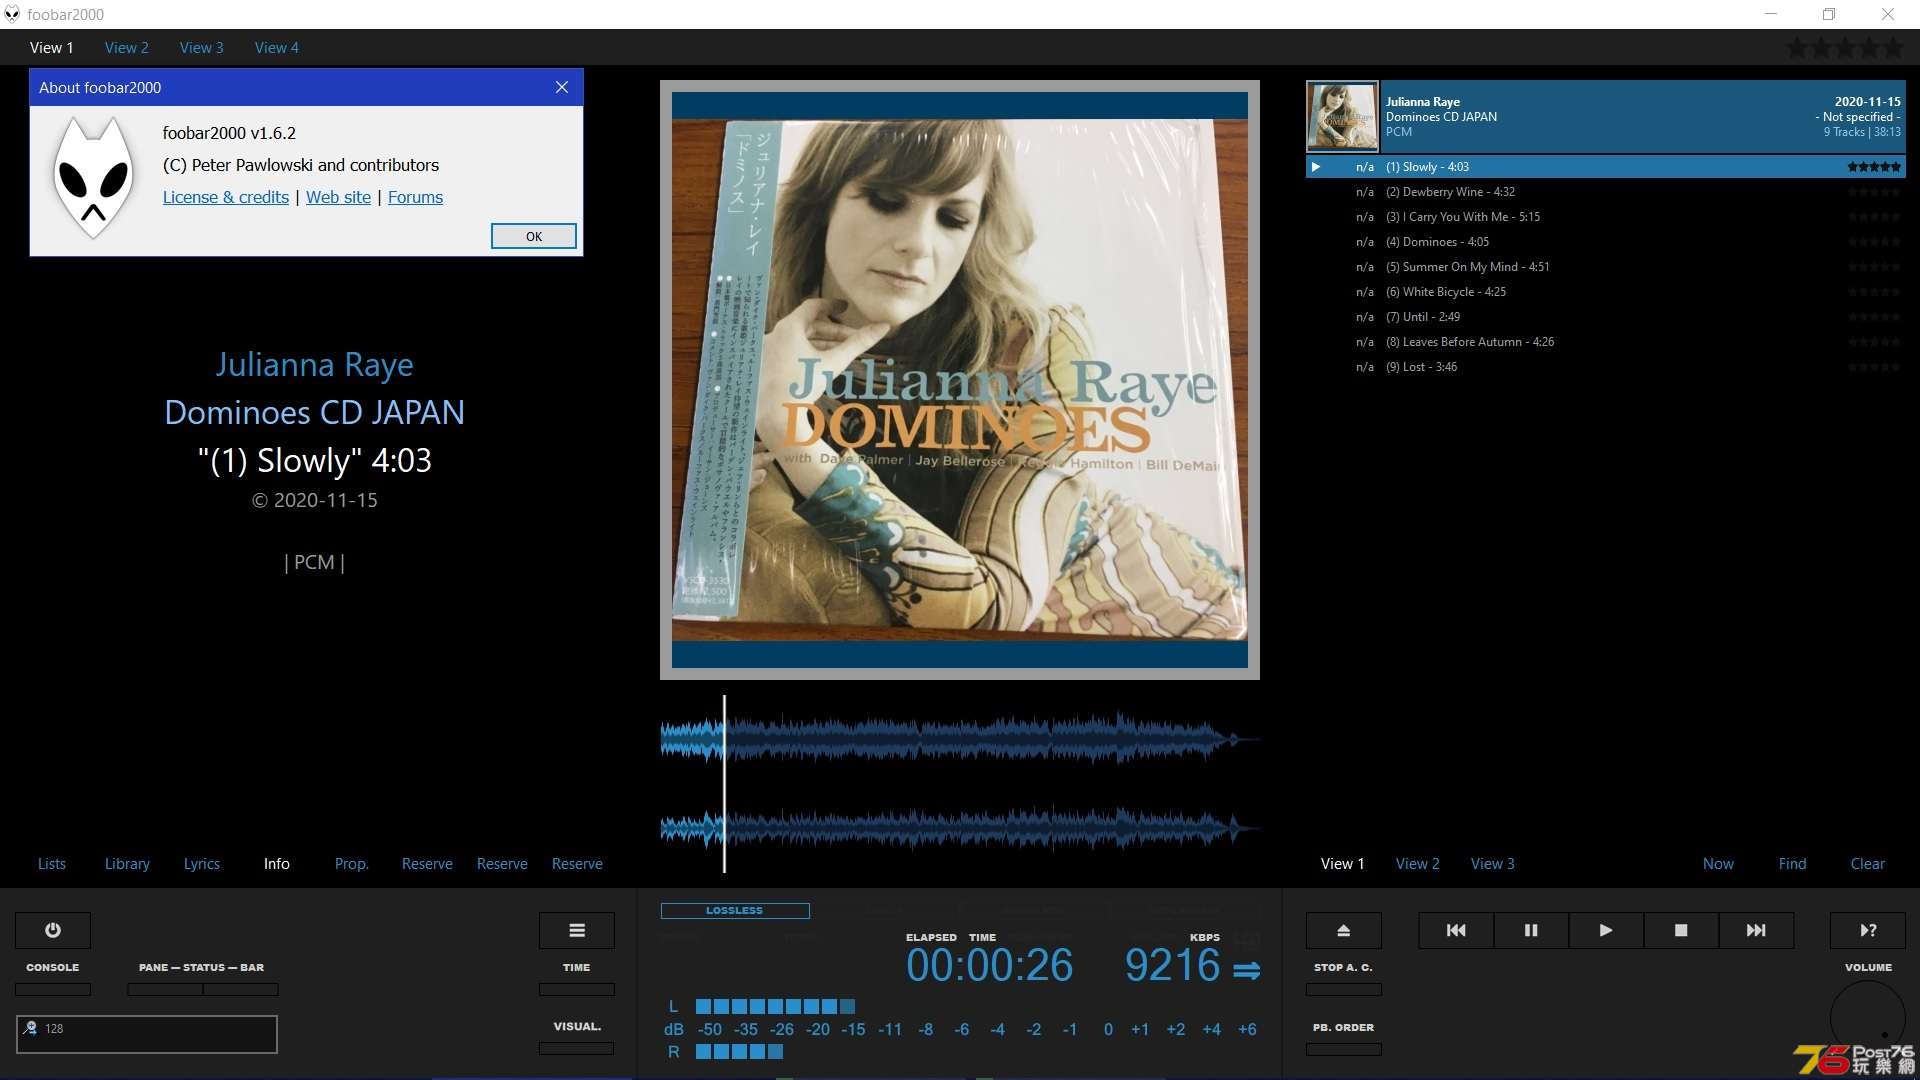
Task: Click the foobar2000 alien logo in About dialog
Action: tap(93, 177)
